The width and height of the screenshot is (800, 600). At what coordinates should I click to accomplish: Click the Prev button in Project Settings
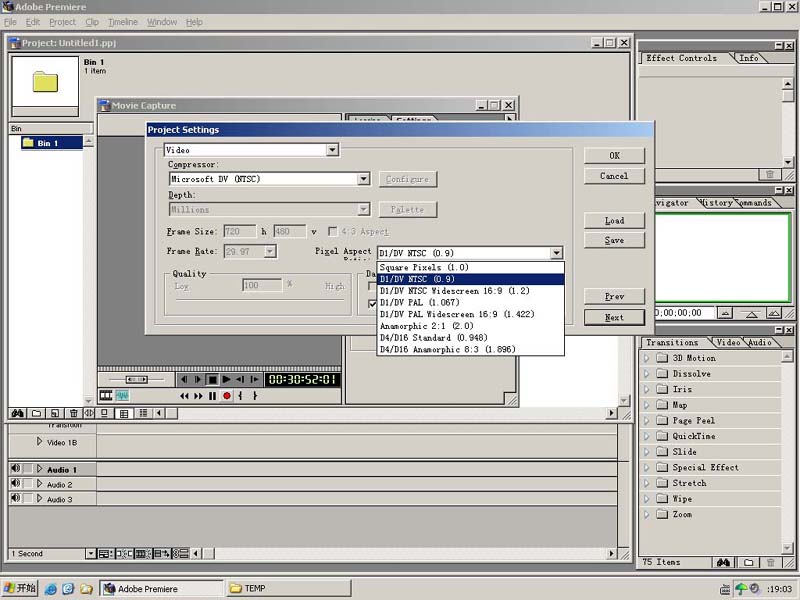tap(614, 296)
